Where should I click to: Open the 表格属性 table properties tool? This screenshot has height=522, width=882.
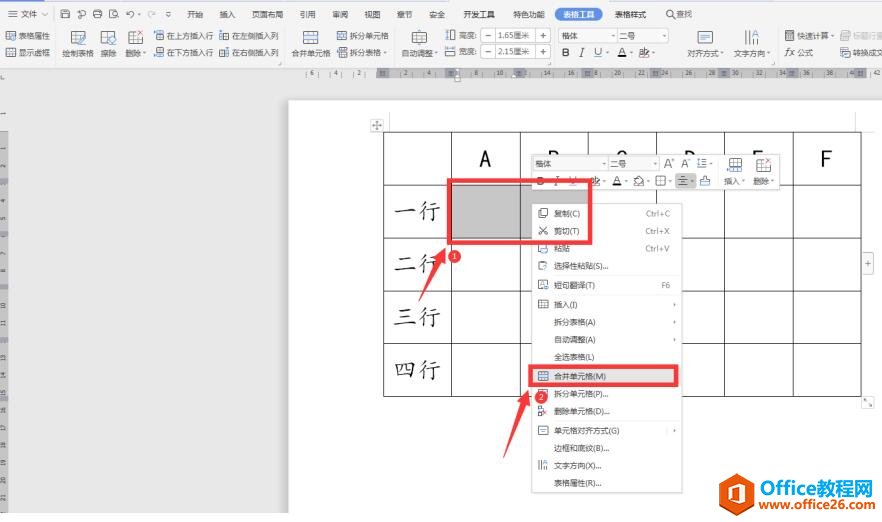(28, 35)
